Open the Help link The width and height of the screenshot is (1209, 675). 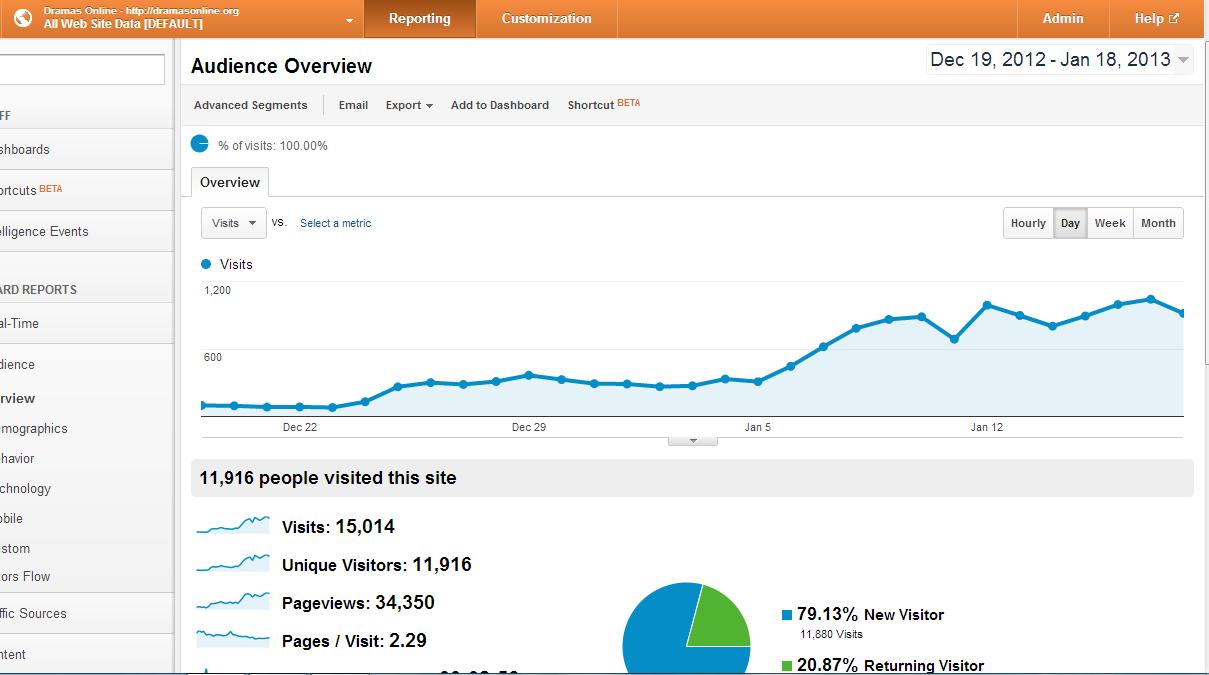click(x=1156, y=18)
